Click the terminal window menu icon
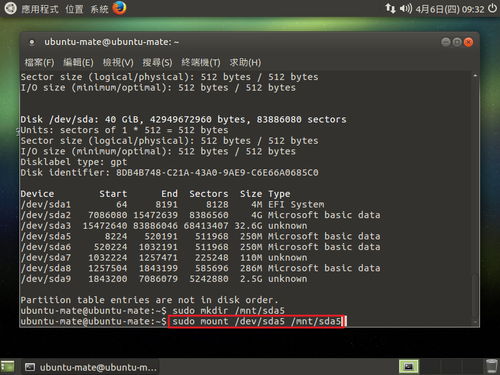500x375 pixels. [x=32, y=42]
